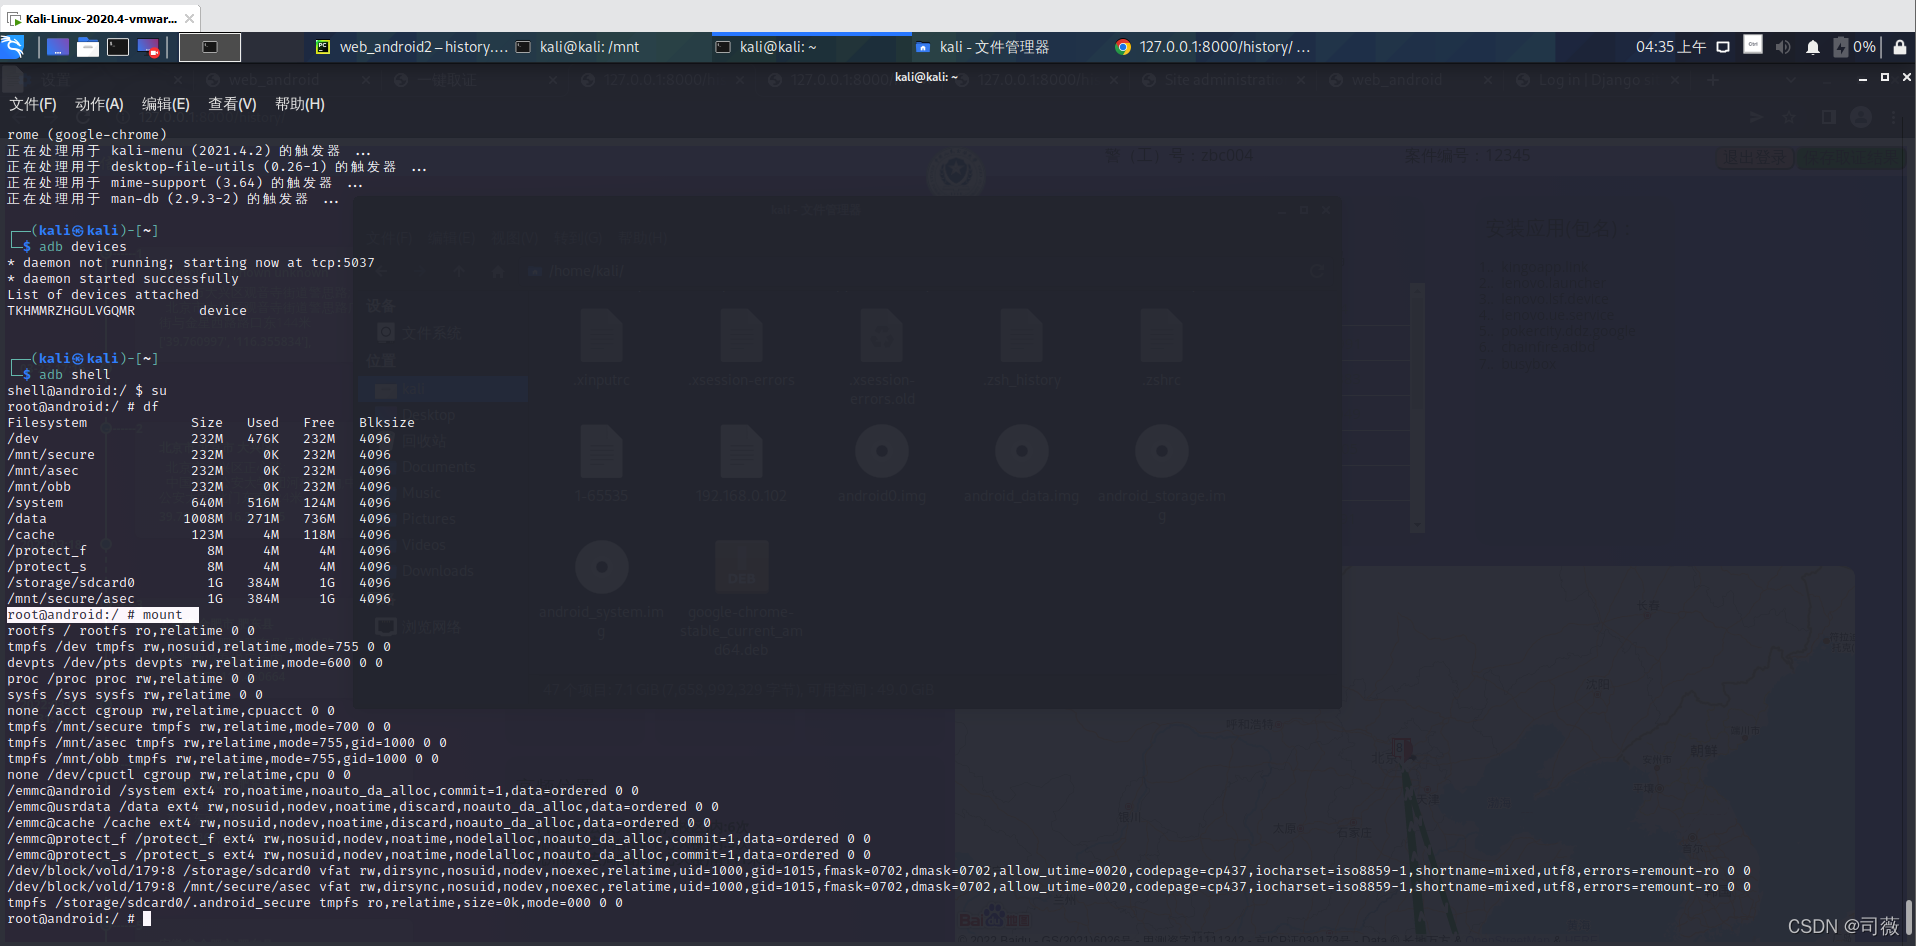Click the 'man-db (2.9.3-2)' trigger line
Viewport: 1916px width, 946px height.
click(173, 199)
